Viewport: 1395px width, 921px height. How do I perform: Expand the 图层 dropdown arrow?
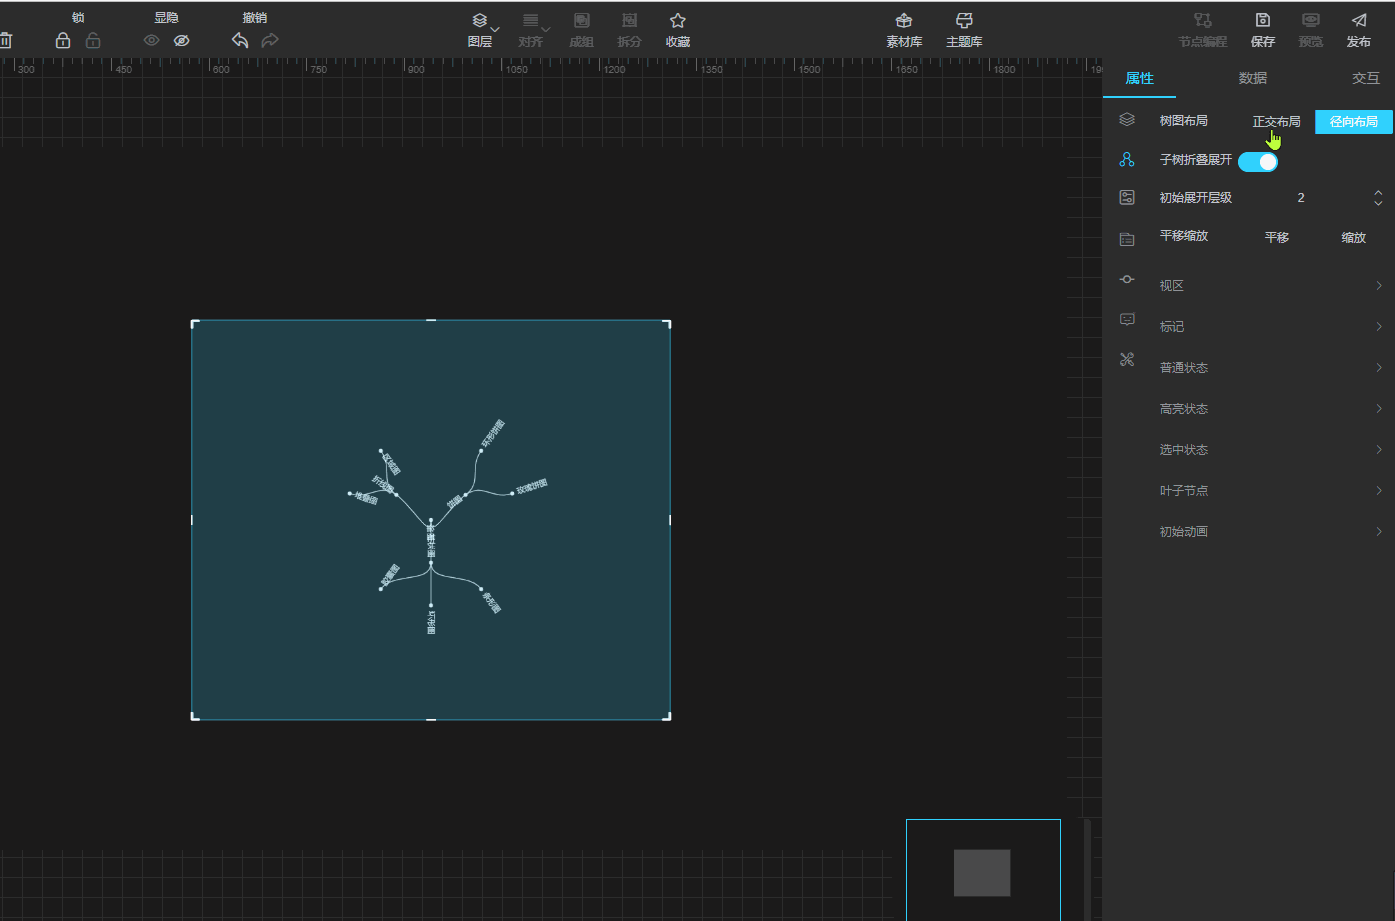click(494, 29)
